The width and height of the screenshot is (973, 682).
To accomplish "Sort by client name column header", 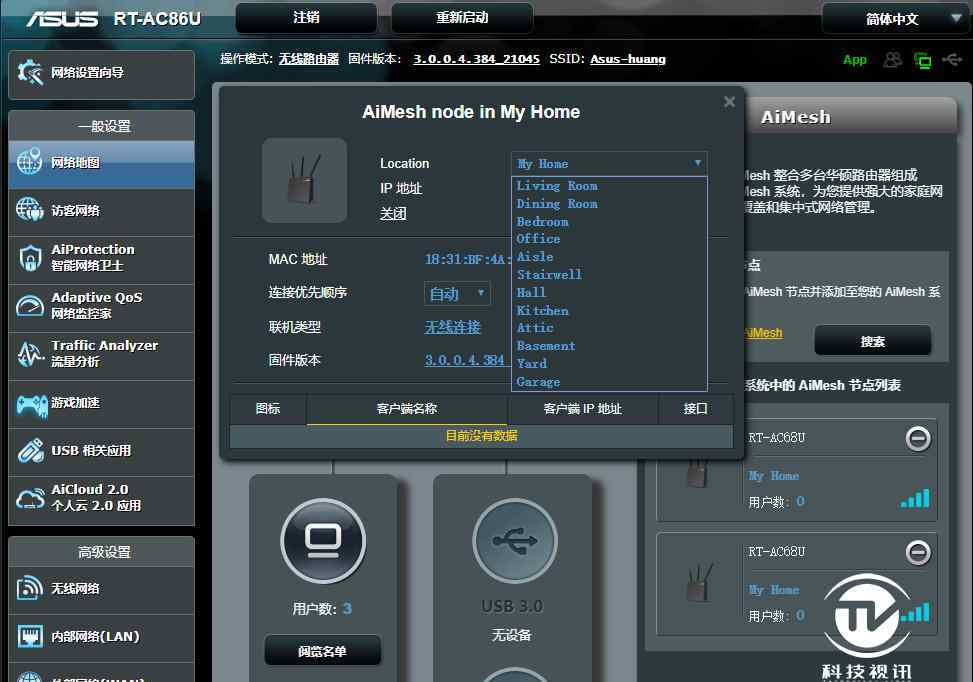I will click(407, 409).
